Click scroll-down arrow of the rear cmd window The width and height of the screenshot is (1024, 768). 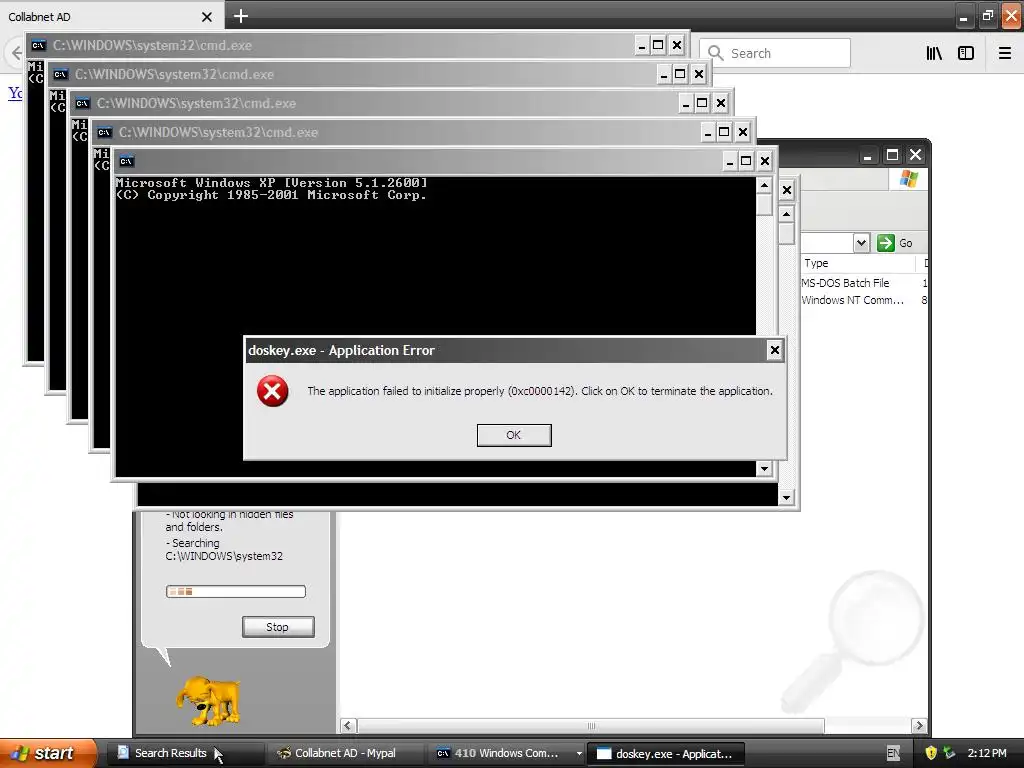coord(786,498)
